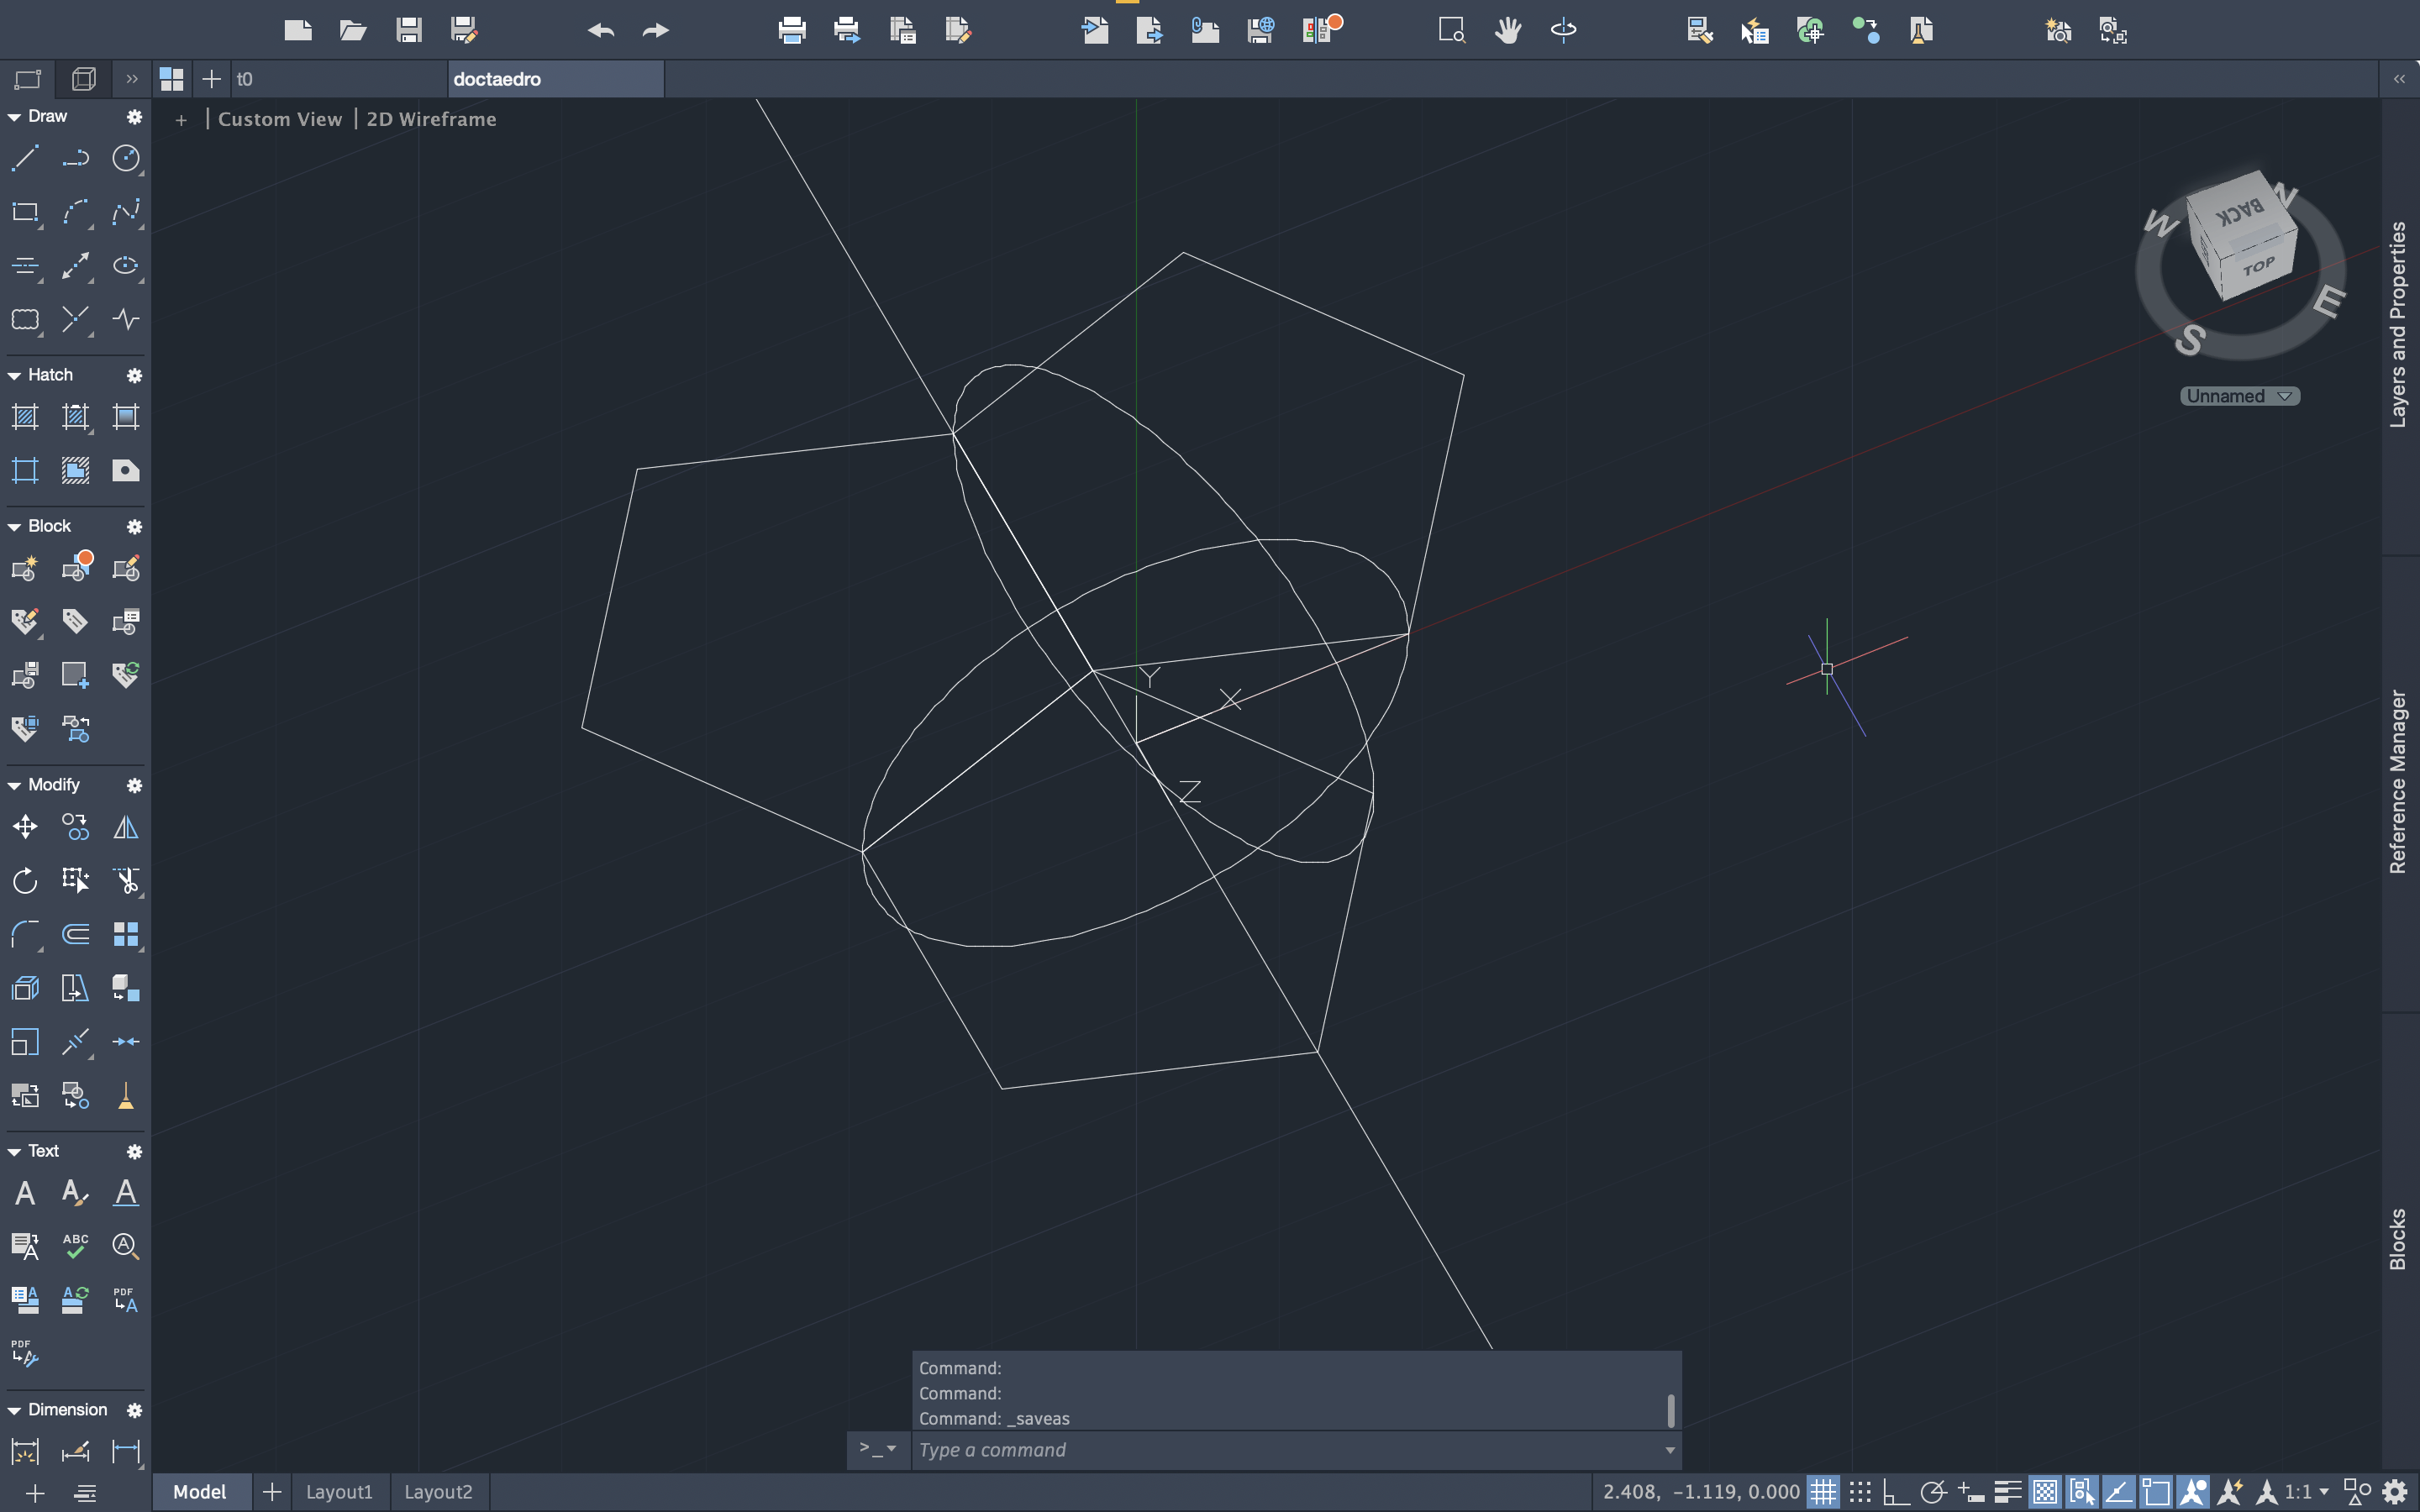Select the Line tool in Draw panel

(25, 158)
